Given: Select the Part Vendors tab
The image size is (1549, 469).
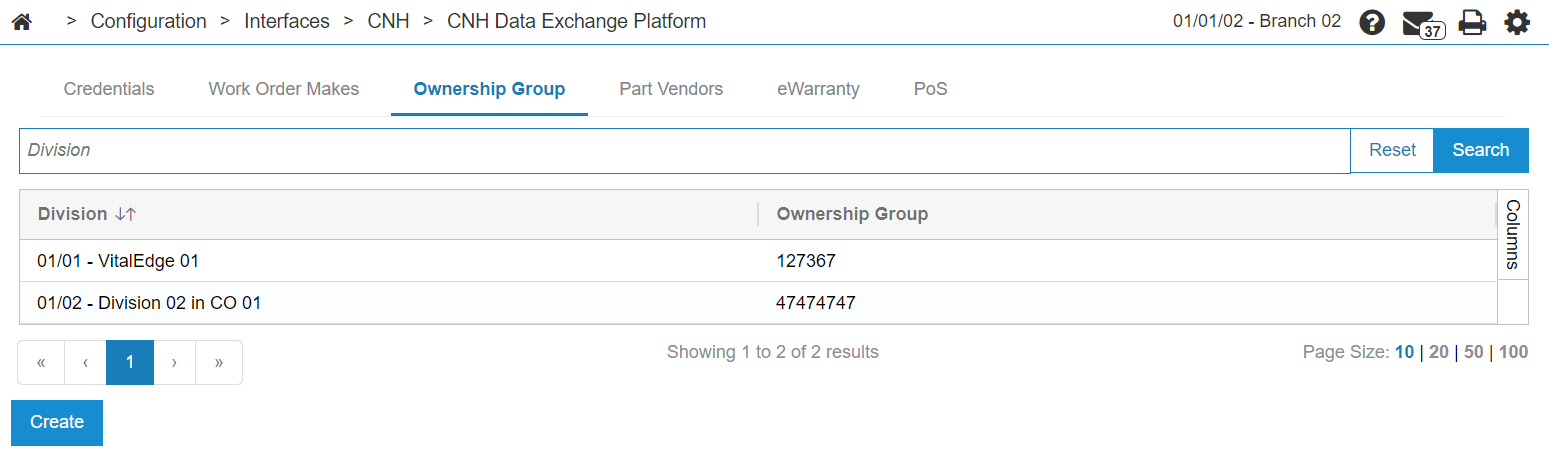Looking at the screenshot, I should tap(671, 89).
